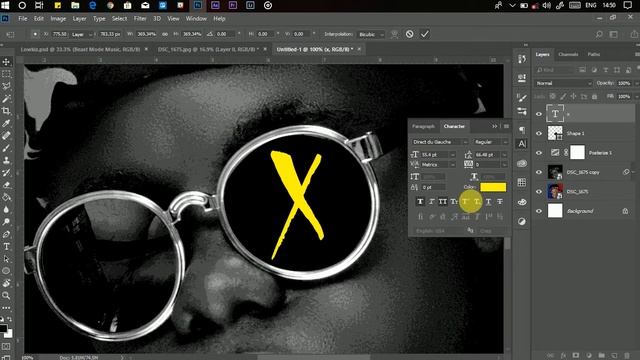
Task: Toggle Small Caps in Character panel
Action: click(454, 202)
